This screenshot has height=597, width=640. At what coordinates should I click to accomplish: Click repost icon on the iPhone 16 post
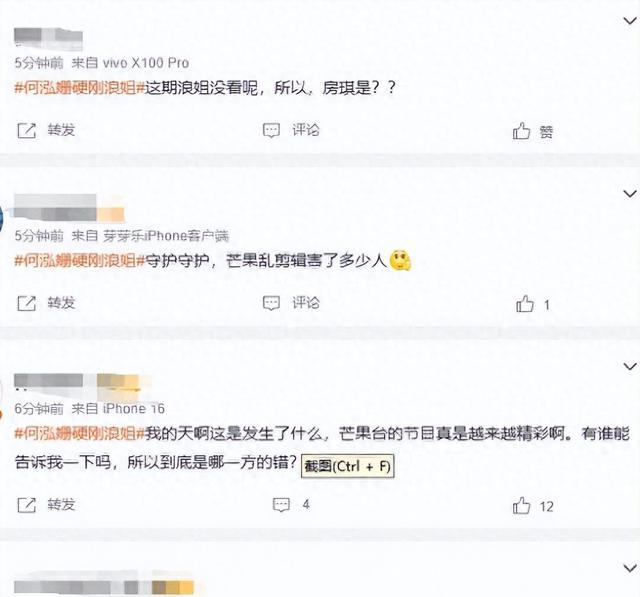click(27, 505)
